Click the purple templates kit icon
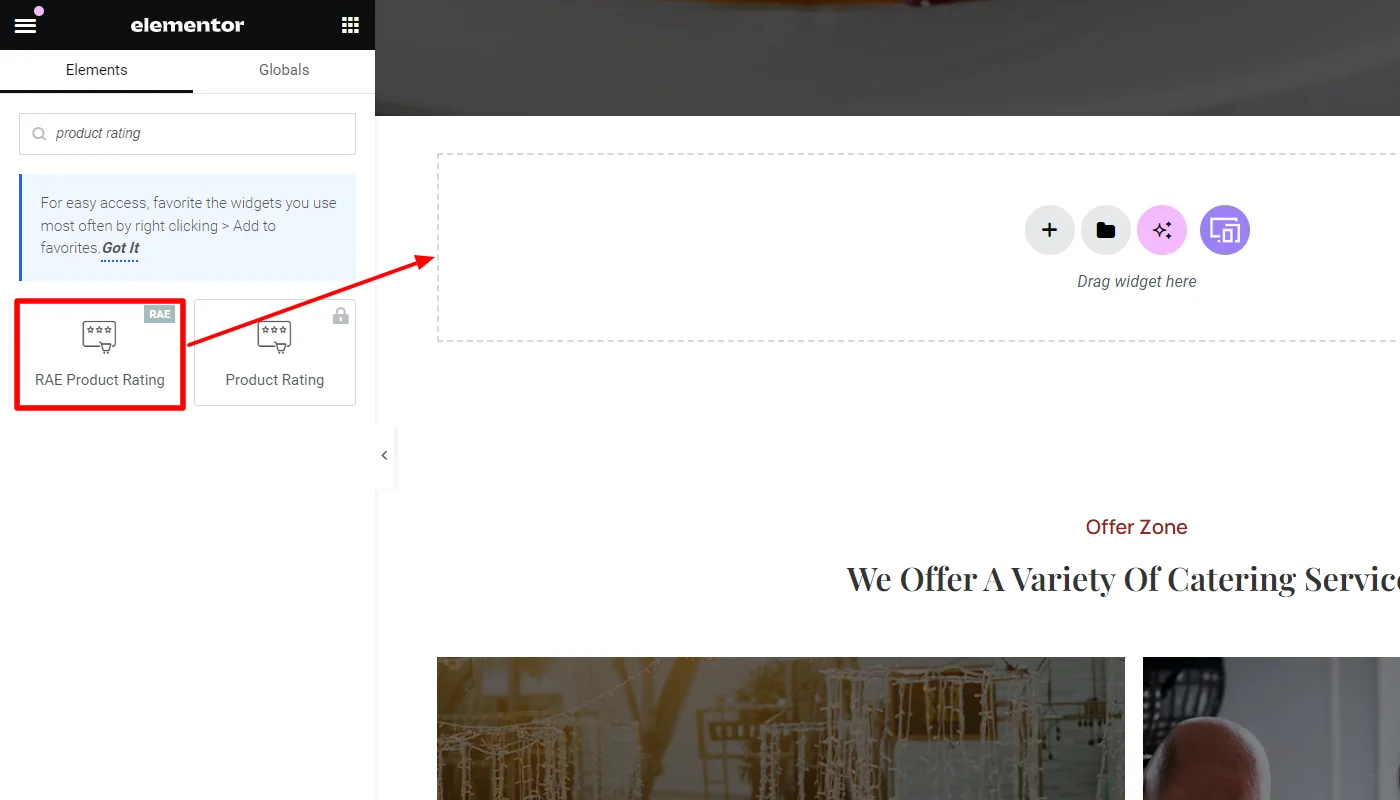The height and width of the screenshot is (800, 1400). point(1225,230)
